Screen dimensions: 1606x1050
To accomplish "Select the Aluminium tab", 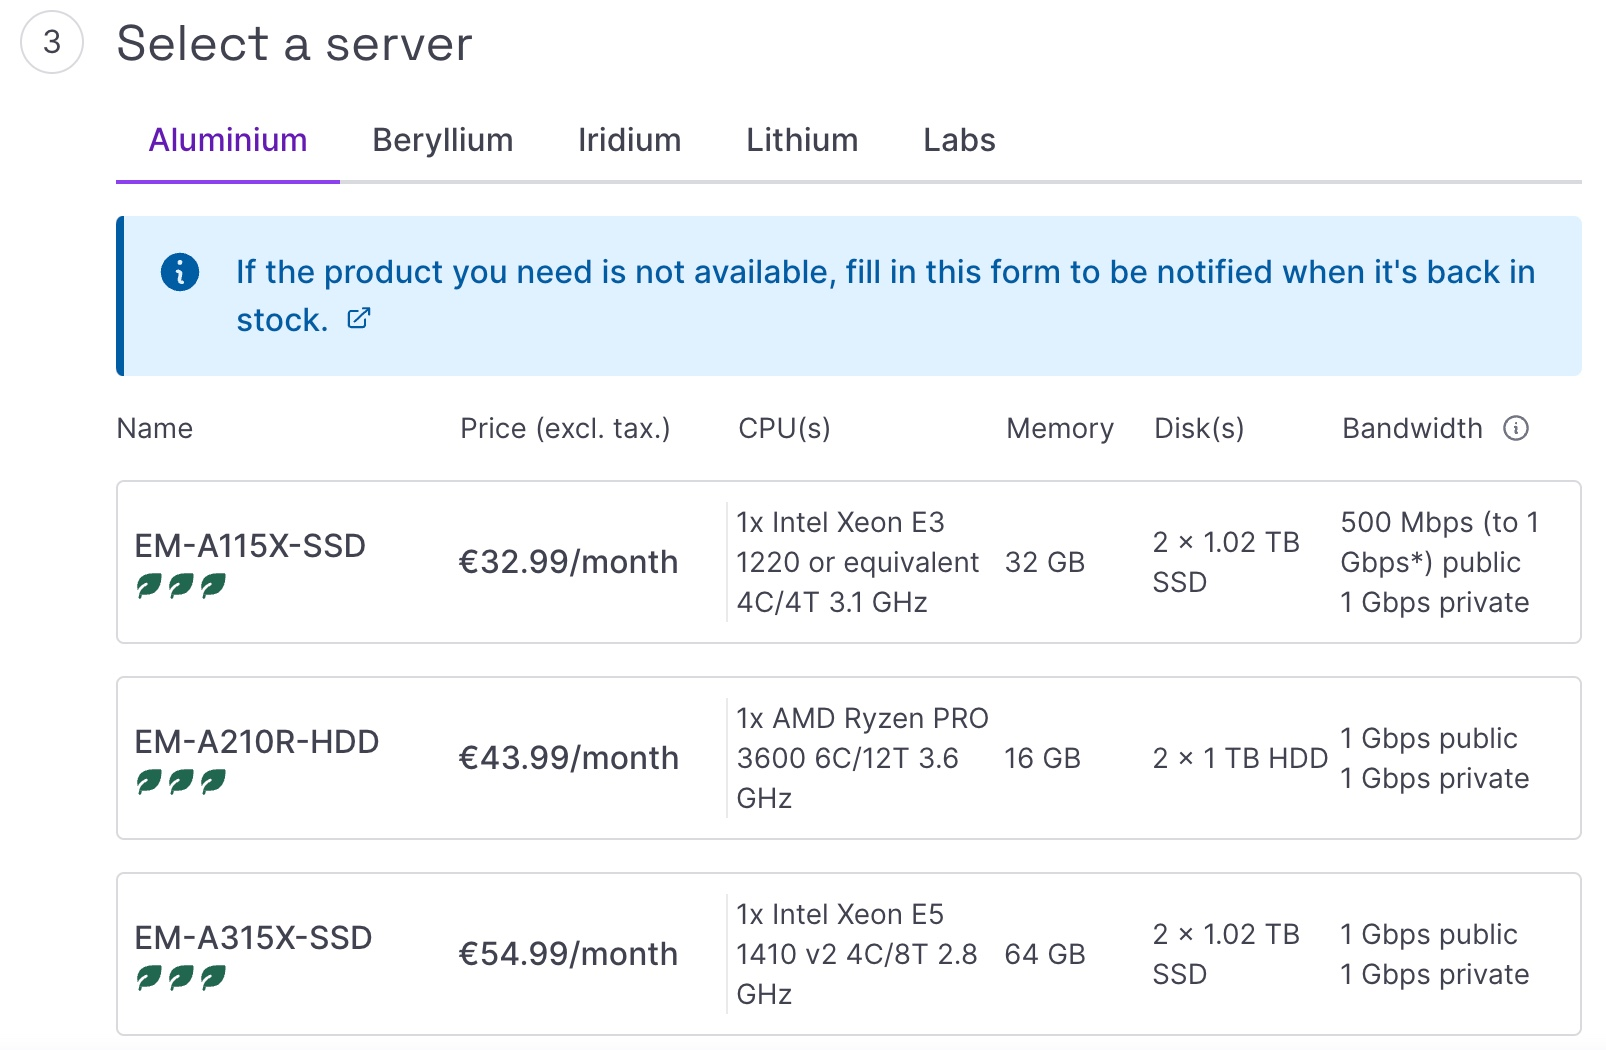I will coord(227,140).
